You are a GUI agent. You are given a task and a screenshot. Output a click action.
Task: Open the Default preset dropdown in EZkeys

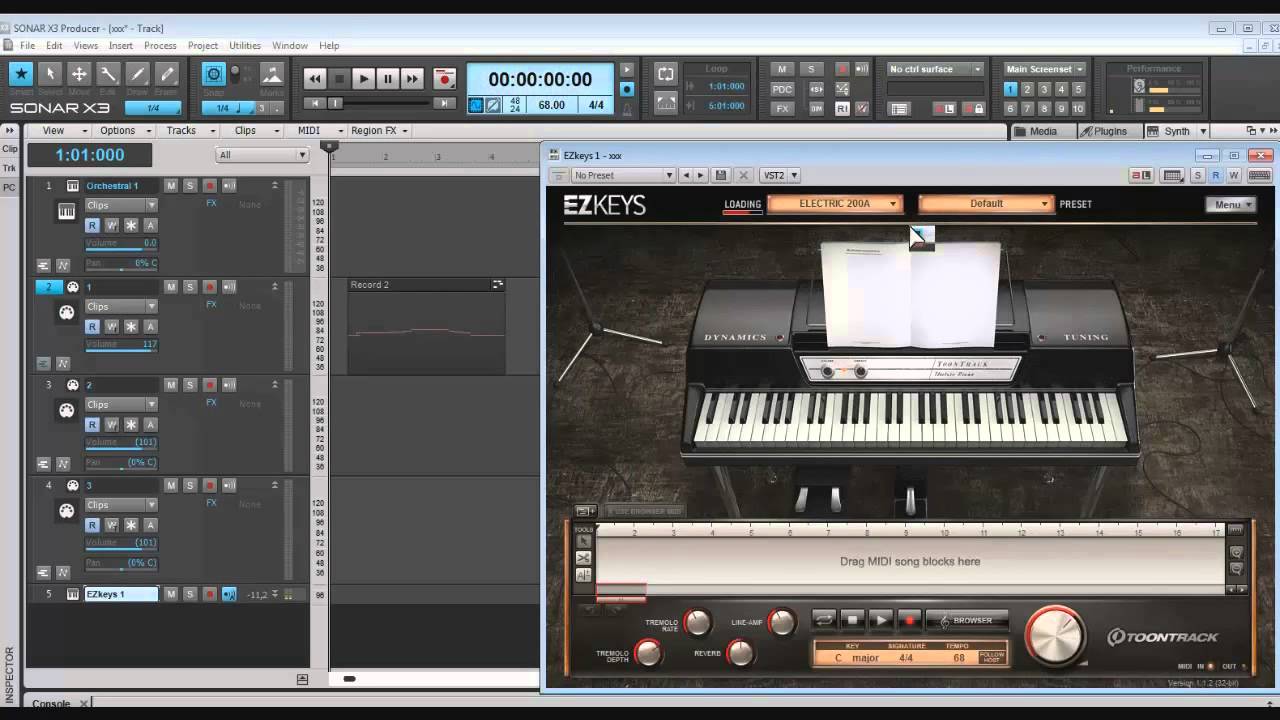point(986,204)
